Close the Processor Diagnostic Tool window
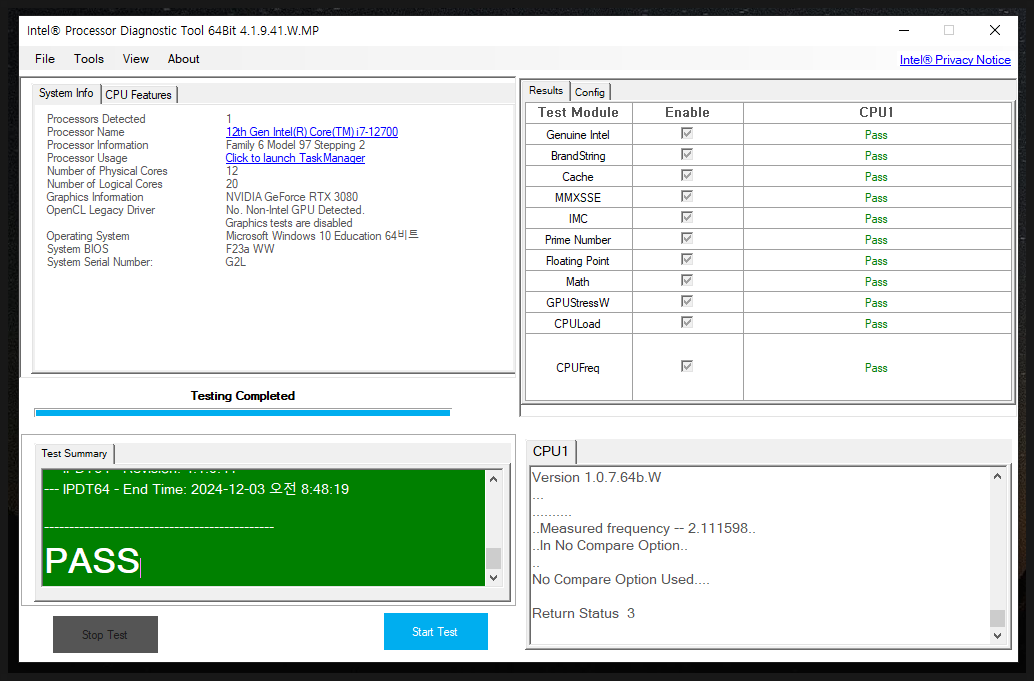1034x681 pixels. [x=994, y=30]
